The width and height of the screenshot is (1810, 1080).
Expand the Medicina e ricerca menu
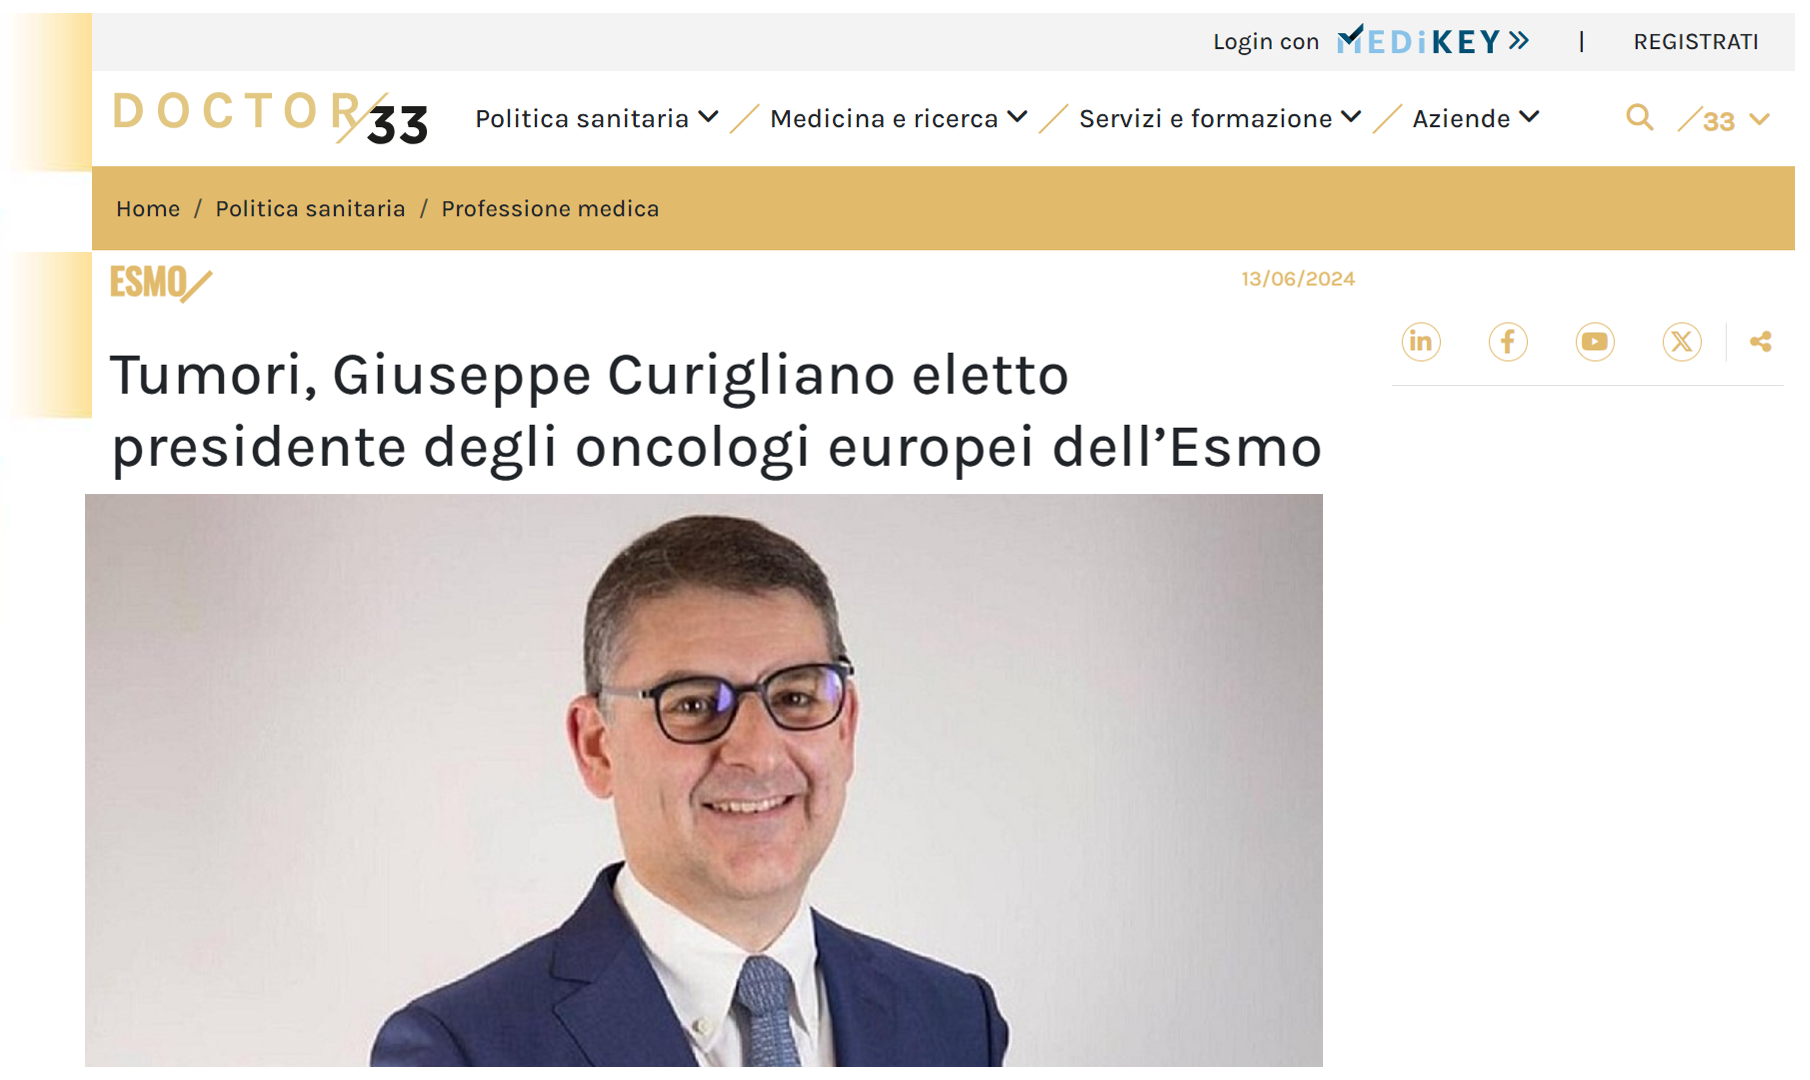[899, 118]
